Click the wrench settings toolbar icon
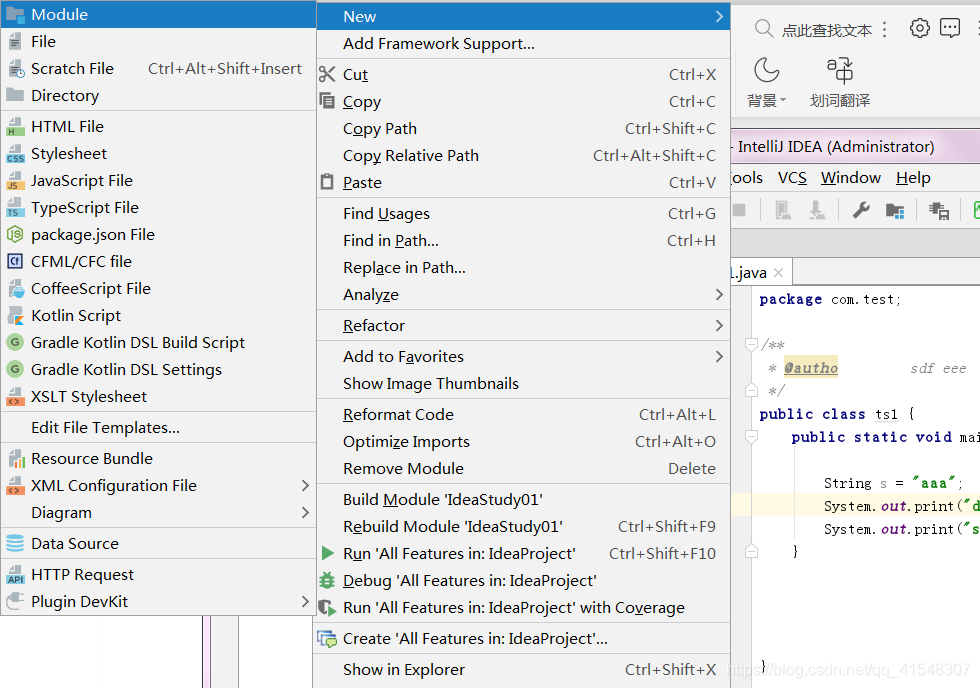Screen dimensions: 980x688 [861, 210]
